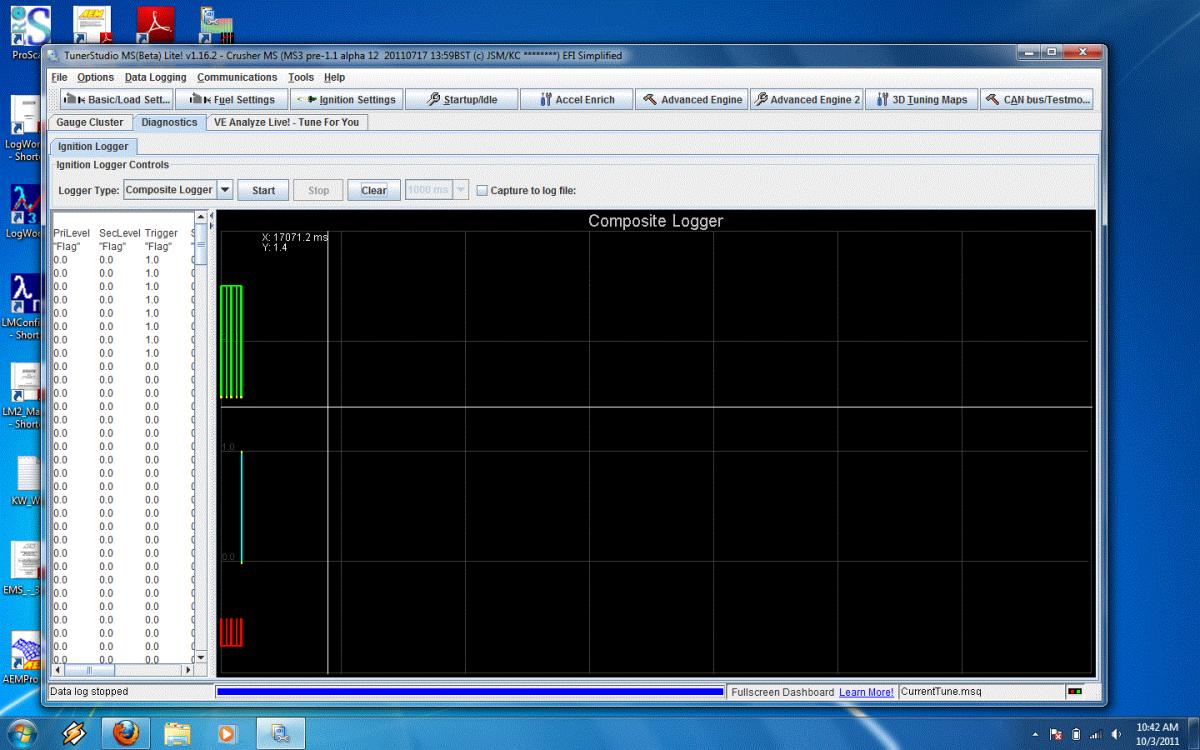Follow the Learn More link
Screen dimensions: 1200x750
pos(866,692)
